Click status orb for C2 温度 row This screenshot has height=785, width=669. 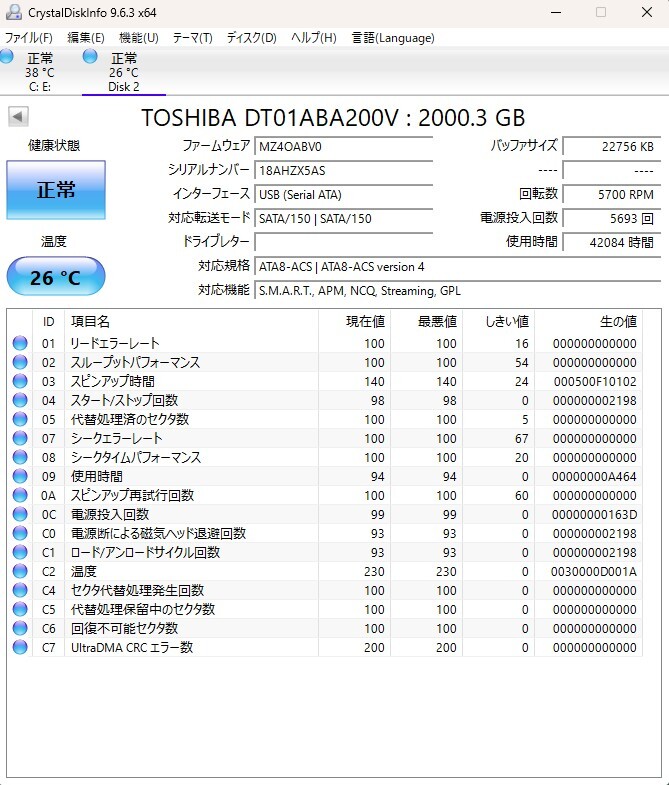point(20,571)
